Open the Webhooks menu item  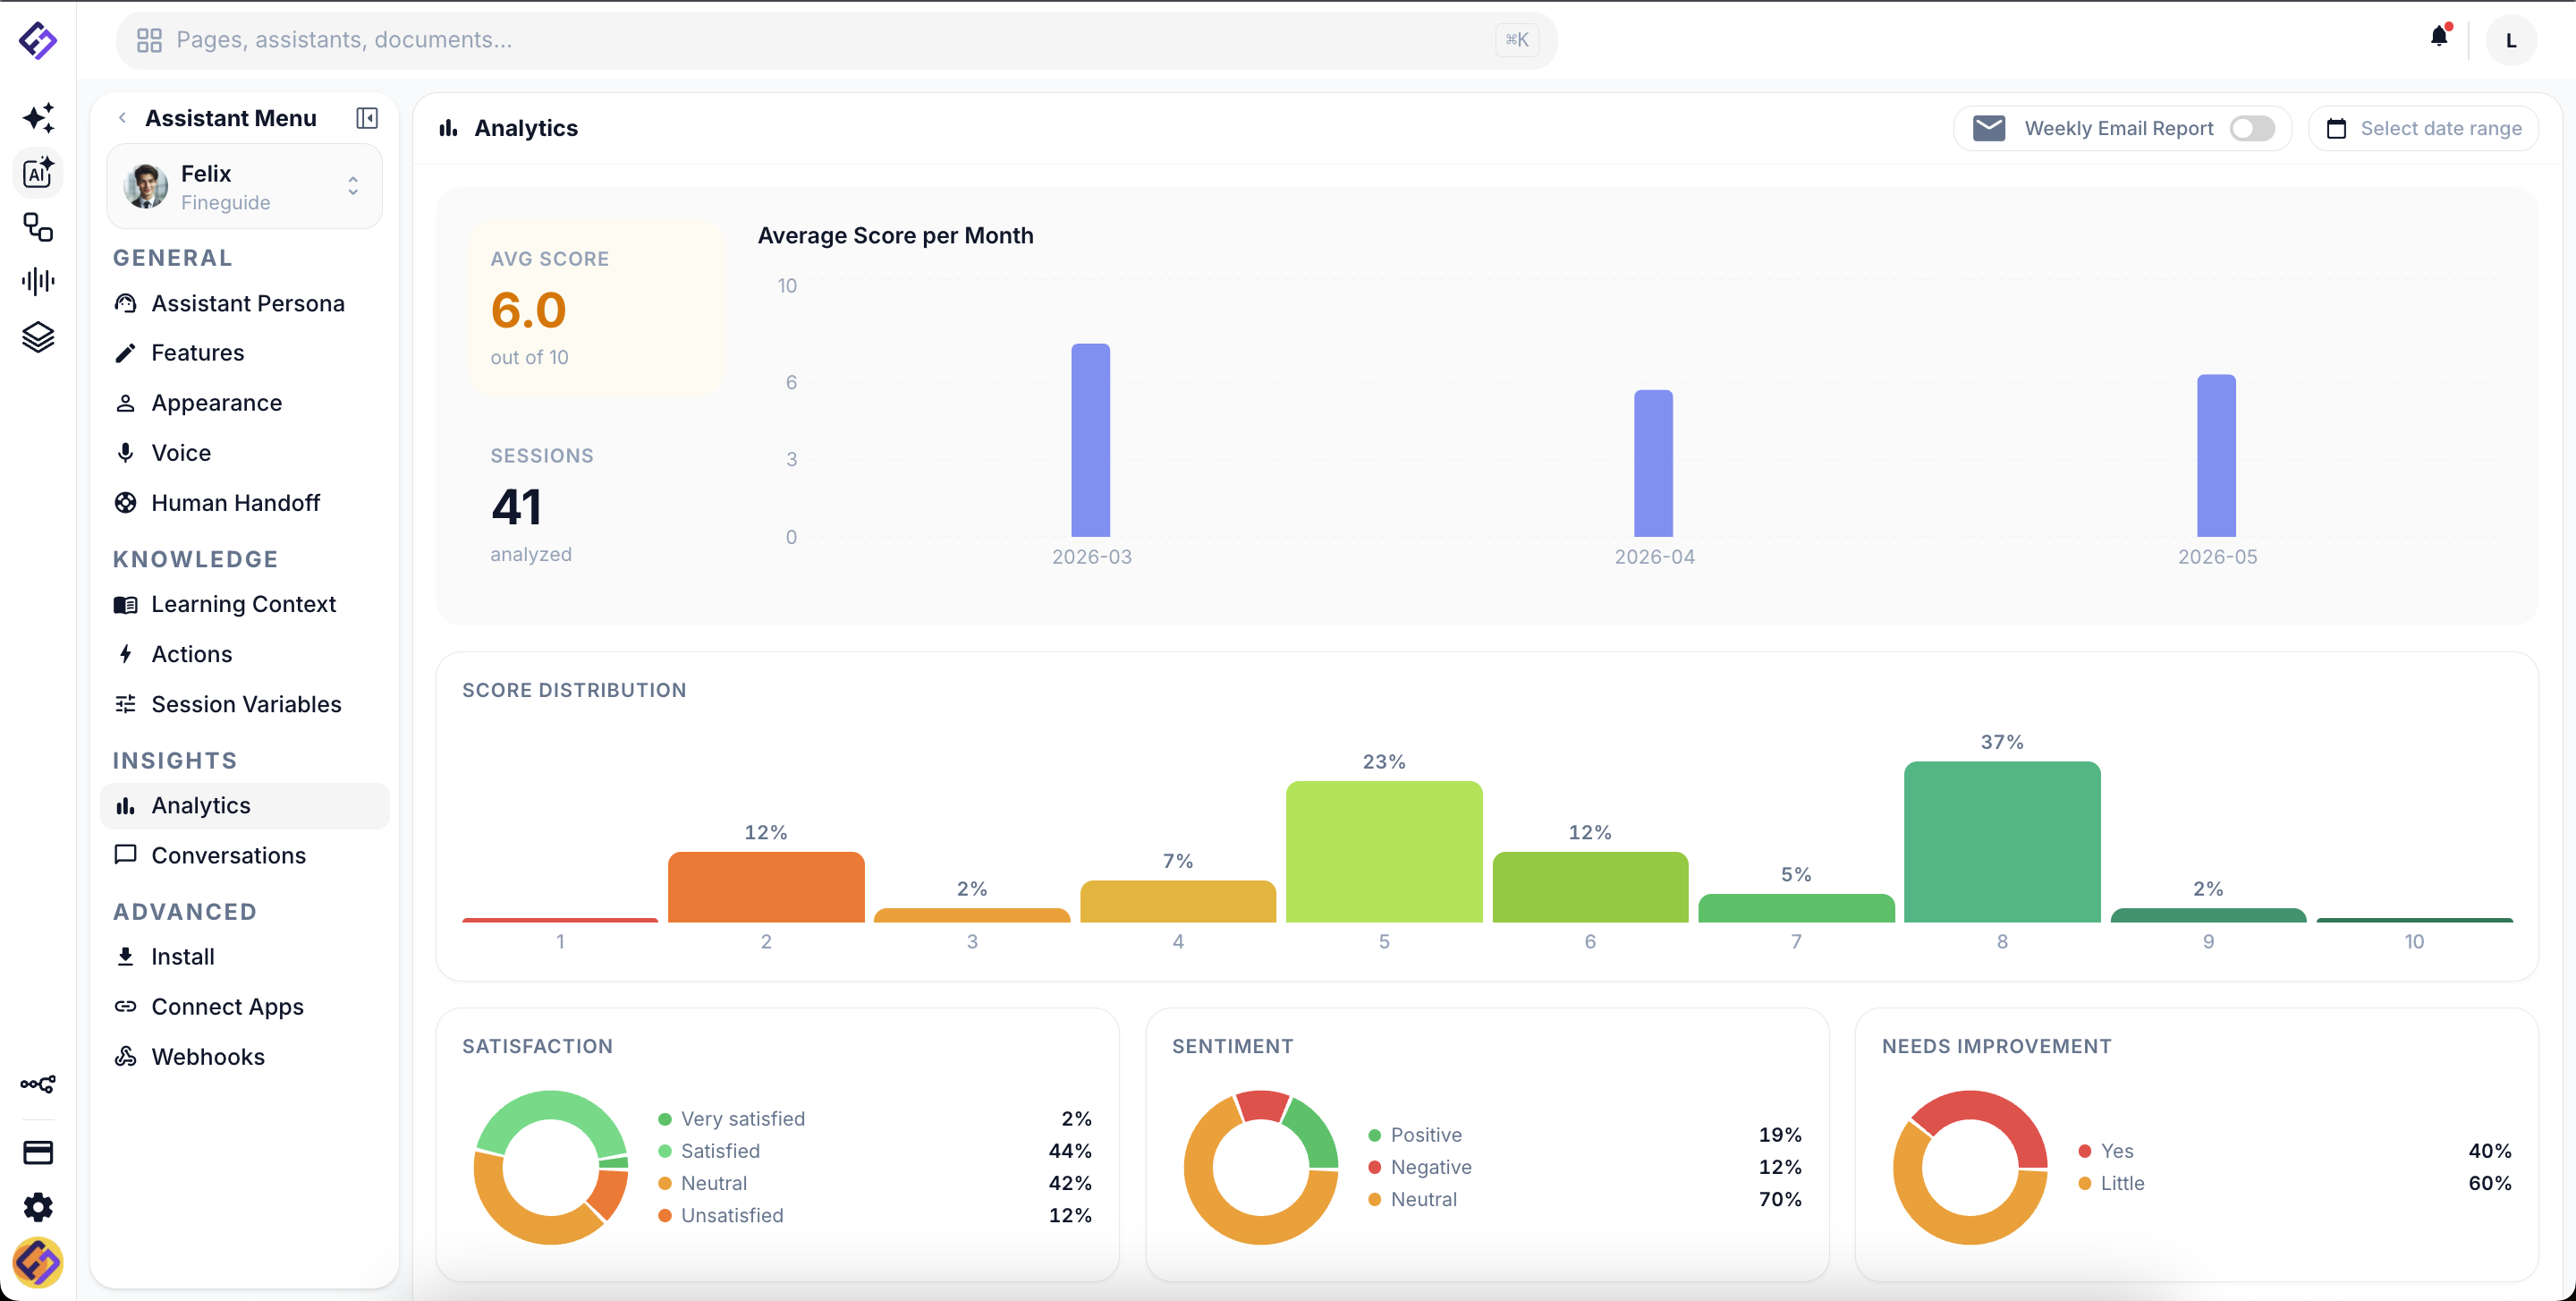click(x=244, y=1057)
